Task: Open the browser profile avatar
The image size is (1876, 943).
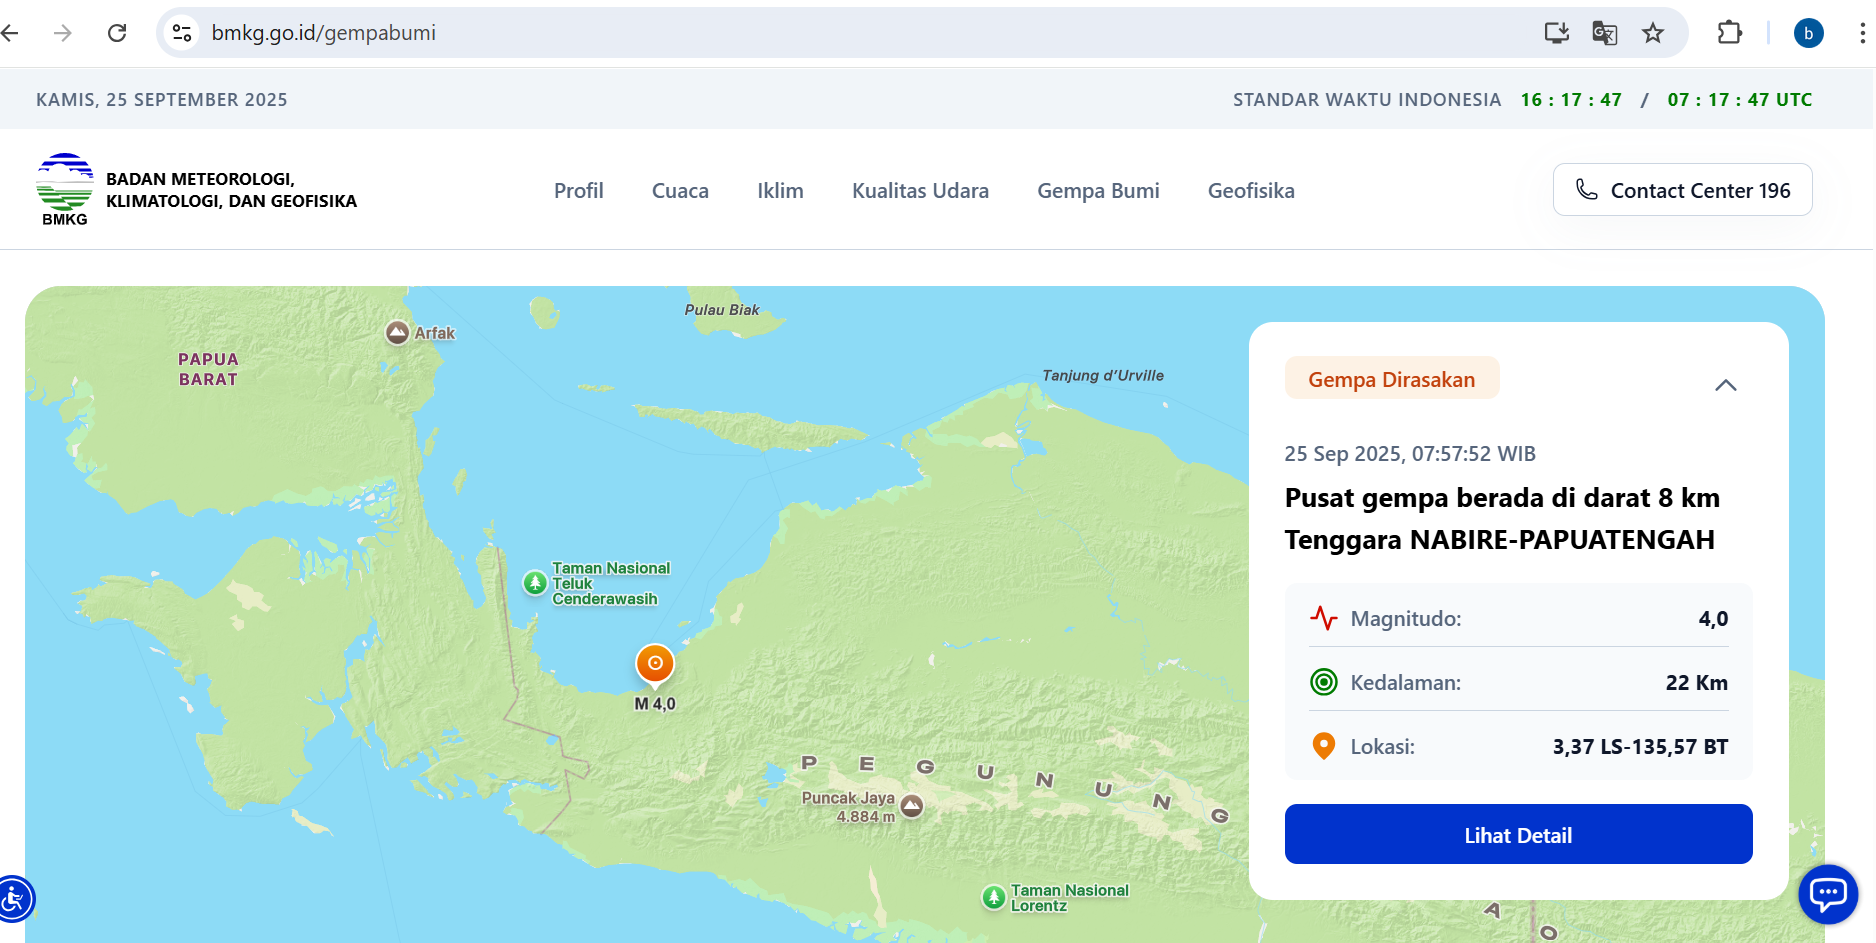Action: 1808,33
